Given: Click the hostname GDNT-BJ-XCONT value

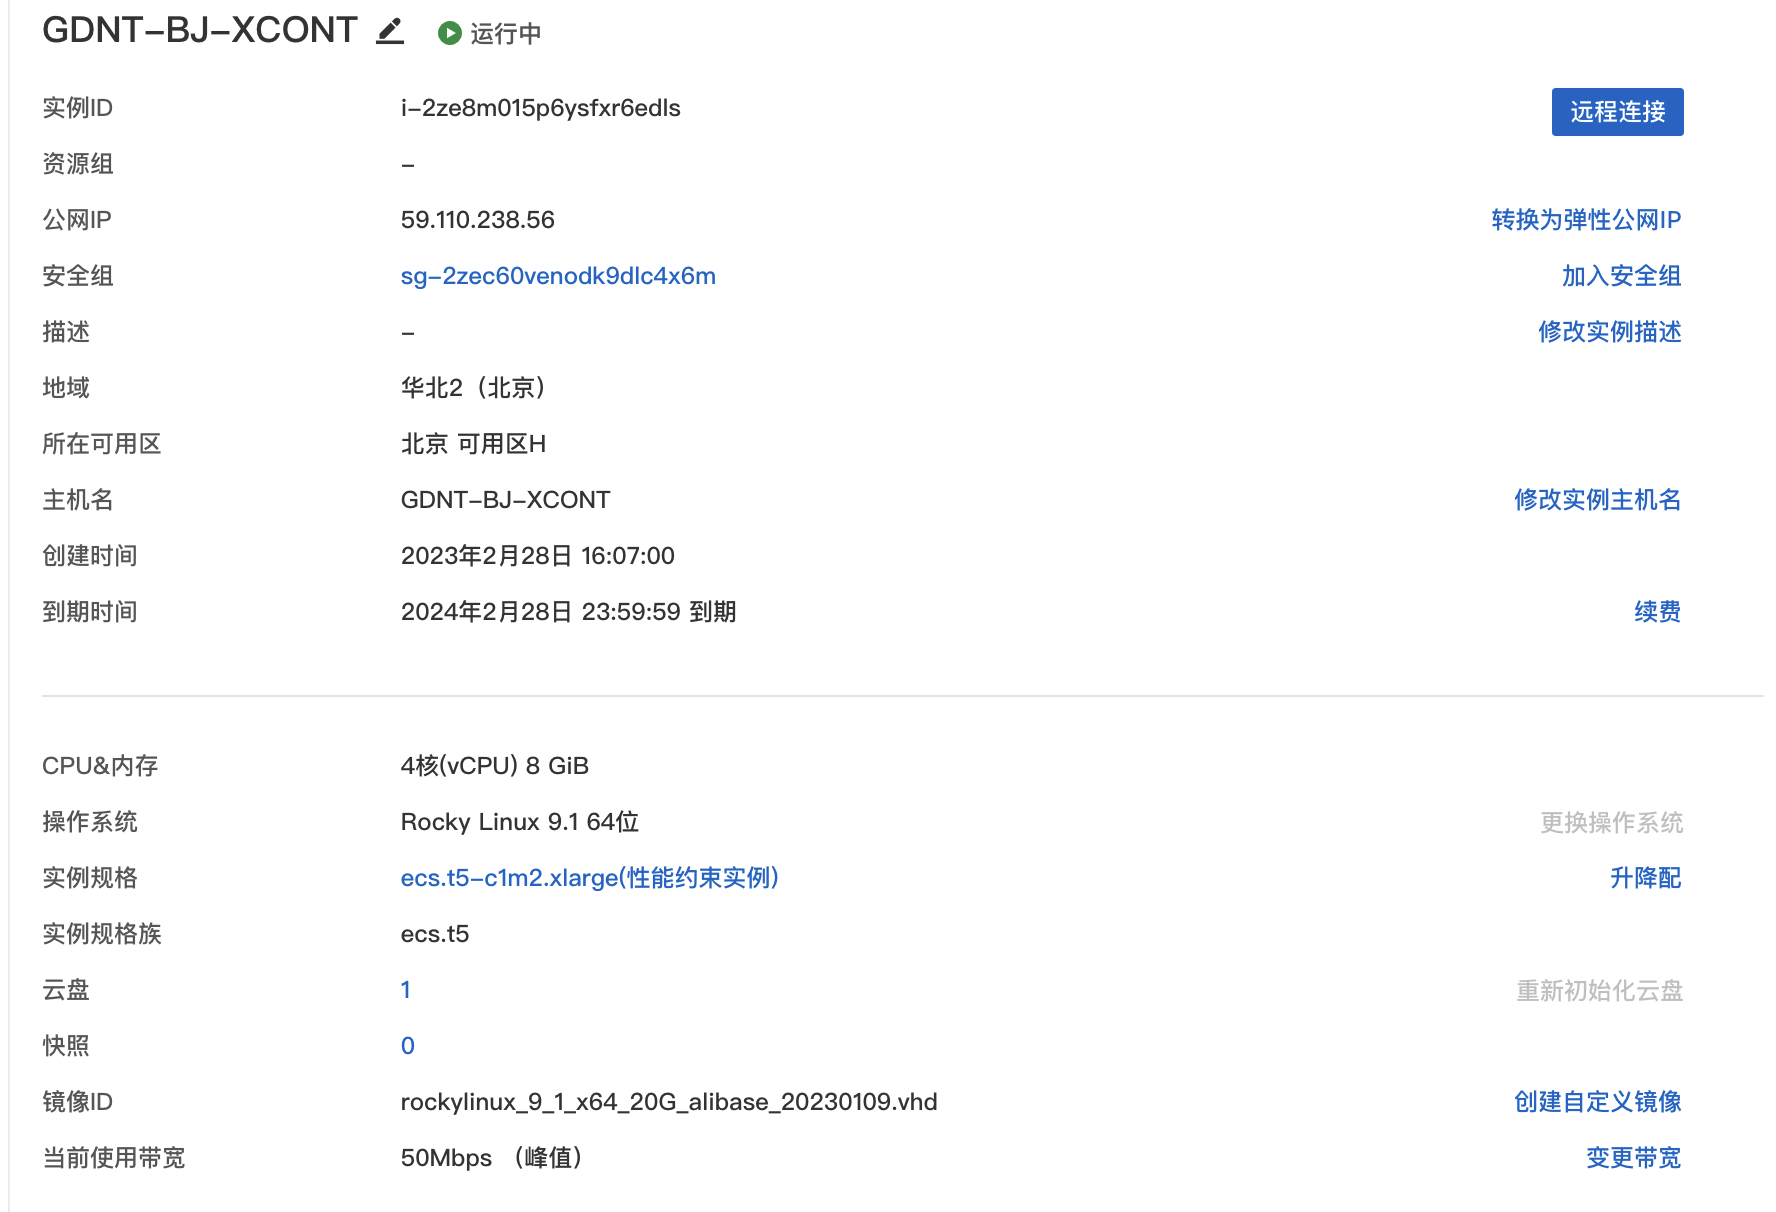Looking at the screenshot, I should (506, 500).
